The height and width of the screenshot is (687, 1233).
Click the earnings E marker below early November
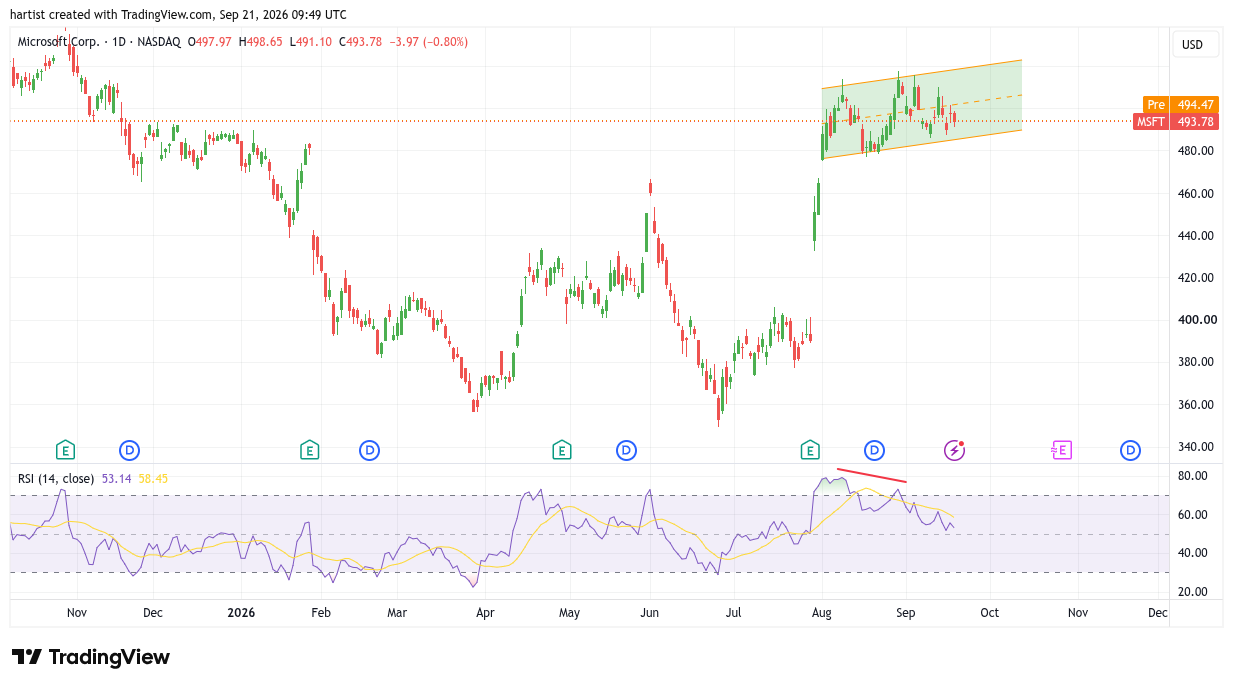[x=65, y=450]
